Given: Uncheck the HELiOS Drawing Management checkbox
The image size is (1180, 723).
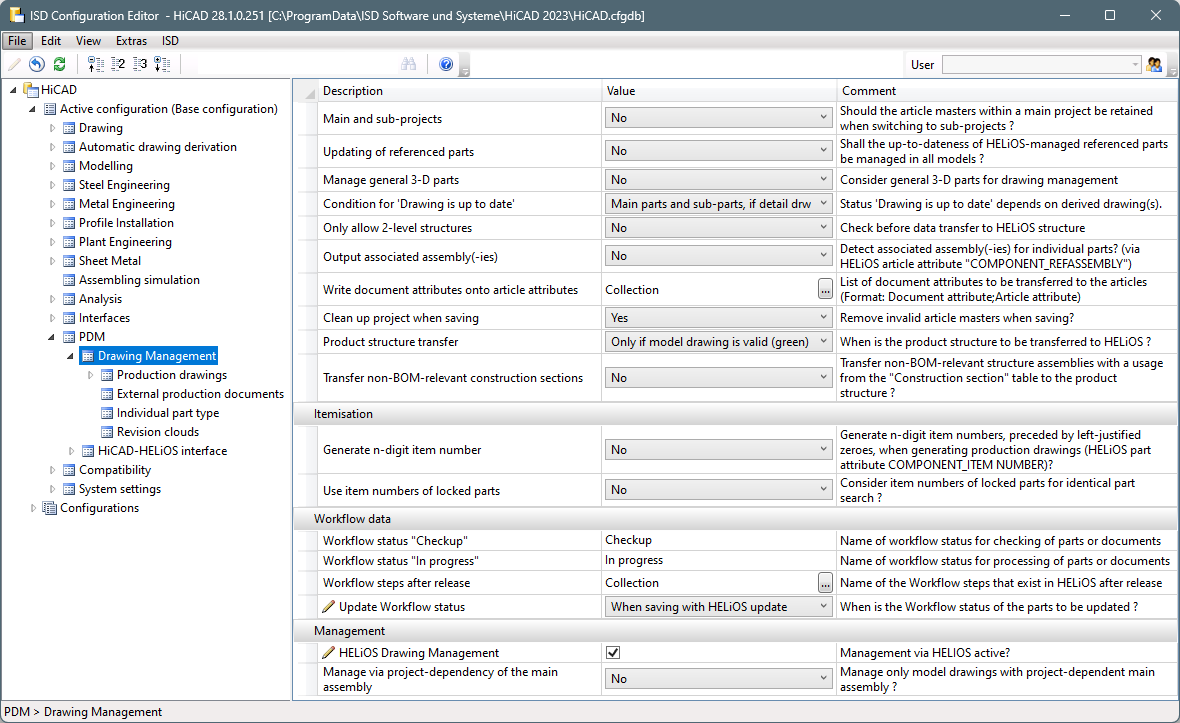Looking at the screenshot, I should [613, 652].
